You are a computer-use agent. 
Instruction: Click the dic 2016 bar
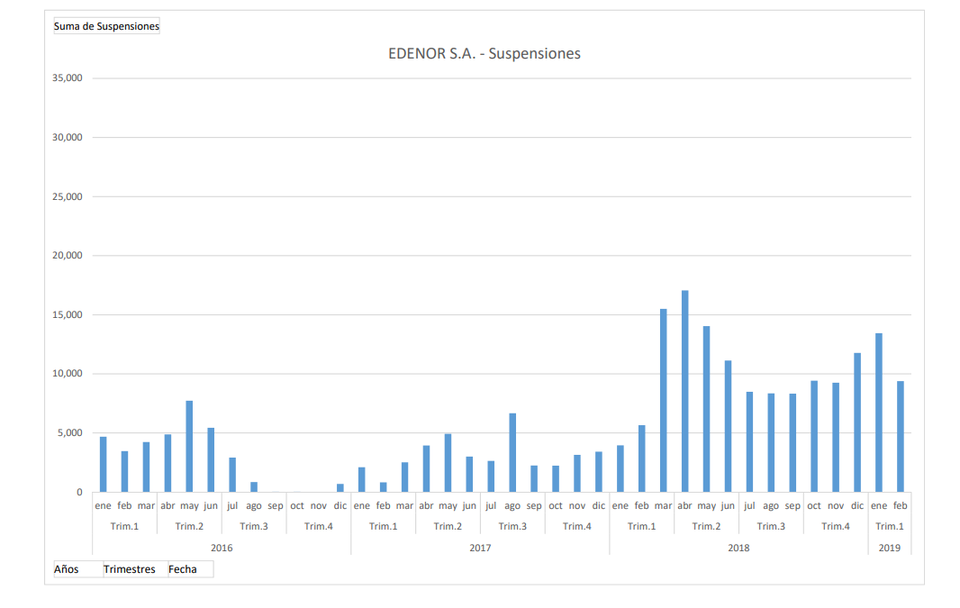340,488
